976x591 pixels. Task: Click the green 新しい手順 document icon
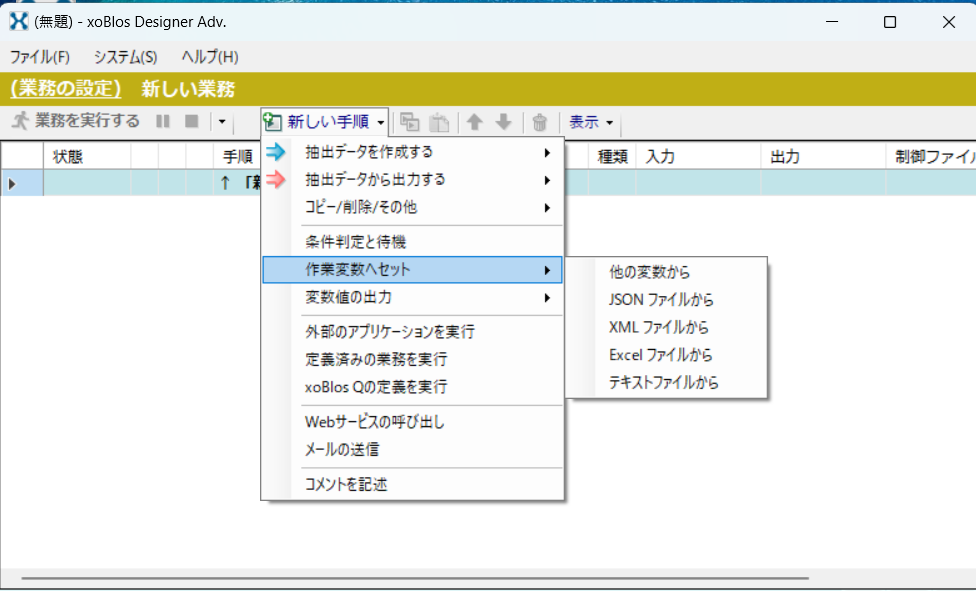tap(271, 121)
